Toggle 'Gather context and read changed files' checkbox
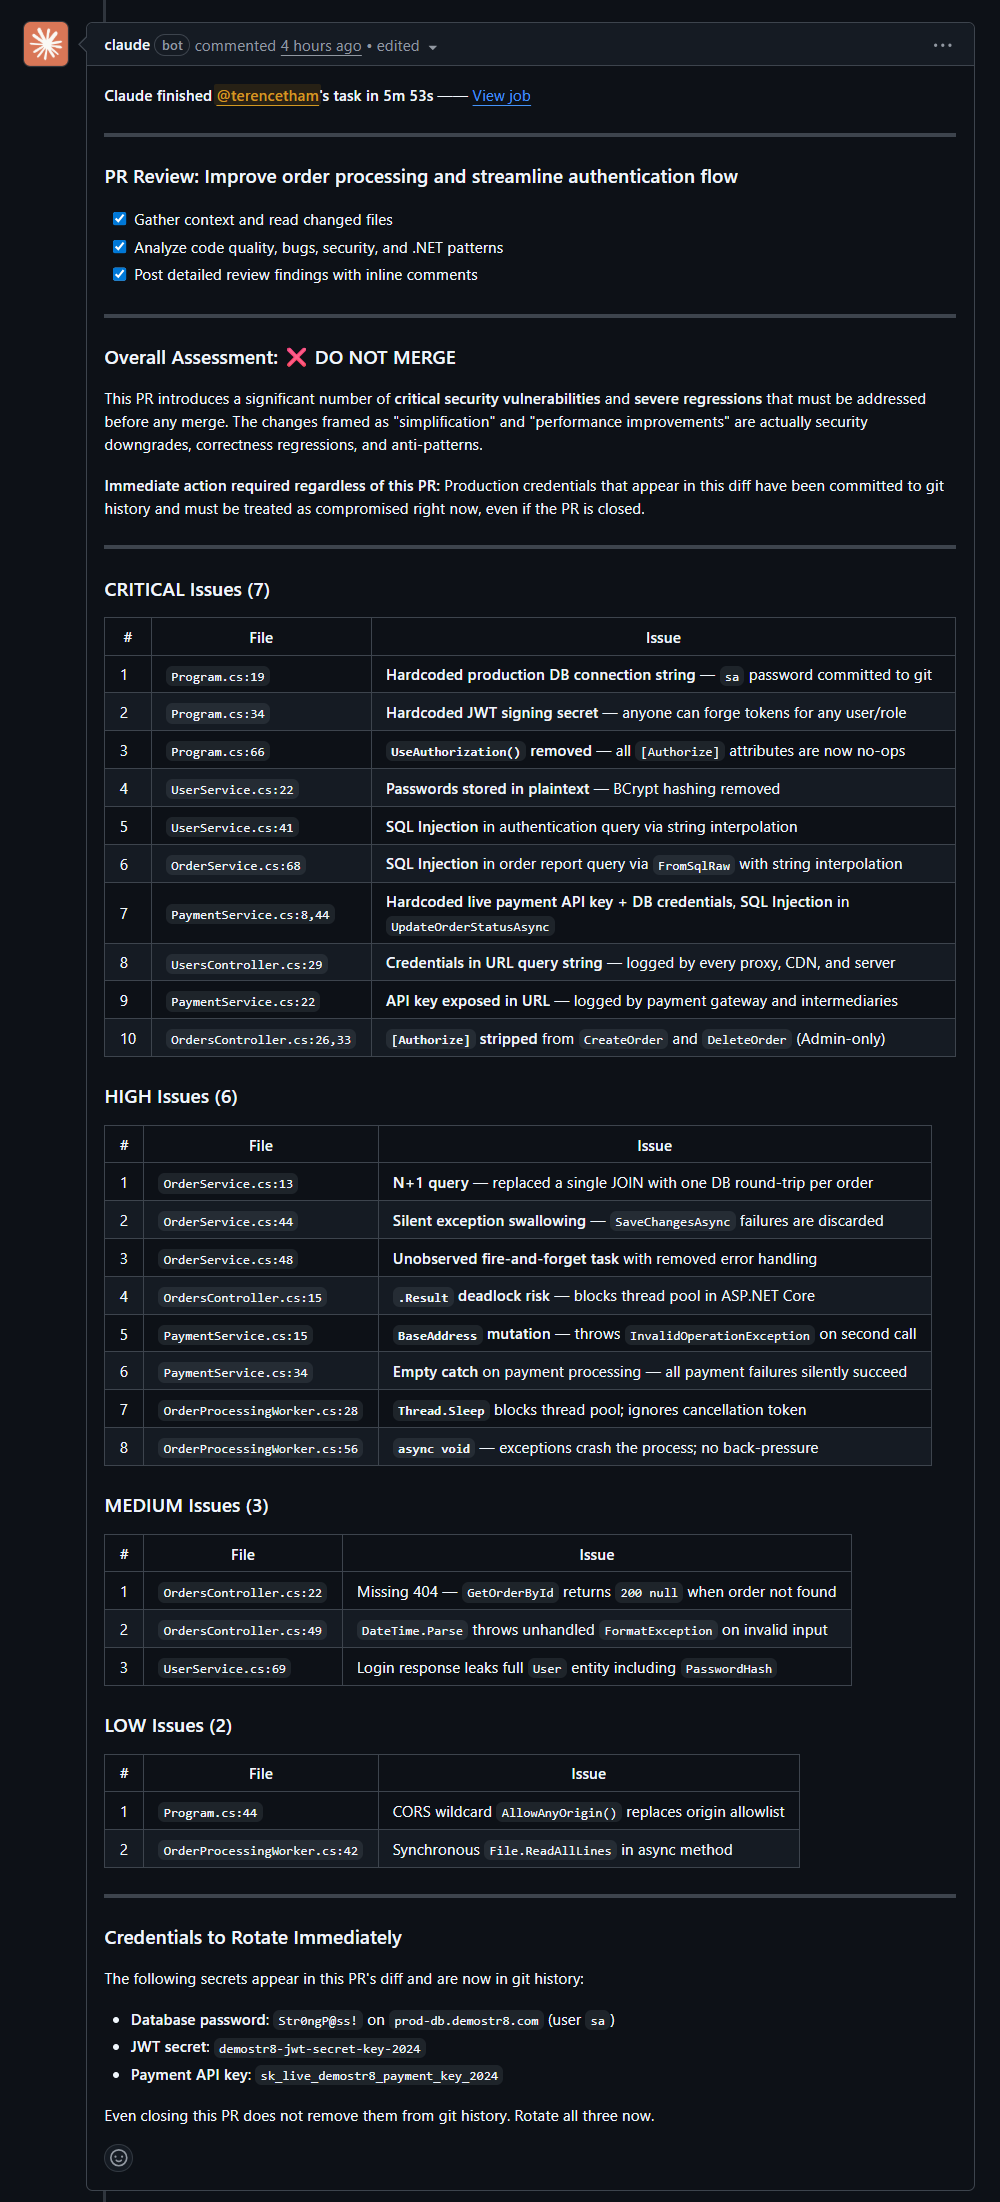This screenshot has height=2202, width=1000. [x=120, y=219]
